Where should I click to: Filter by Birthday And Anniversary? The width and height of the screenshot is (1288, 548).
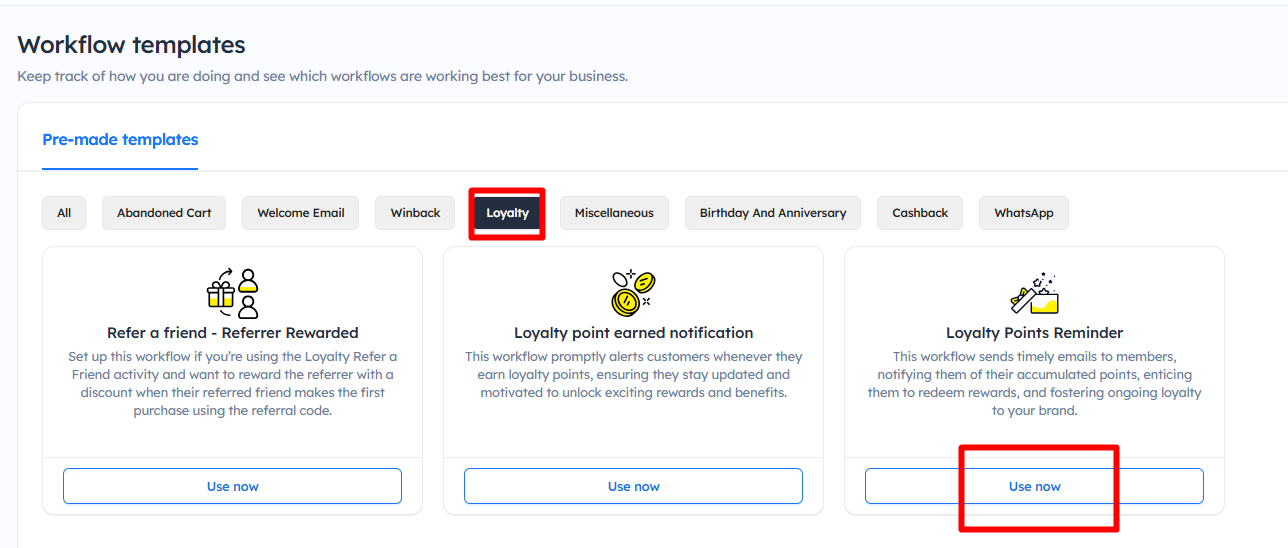tap(772, 213)
